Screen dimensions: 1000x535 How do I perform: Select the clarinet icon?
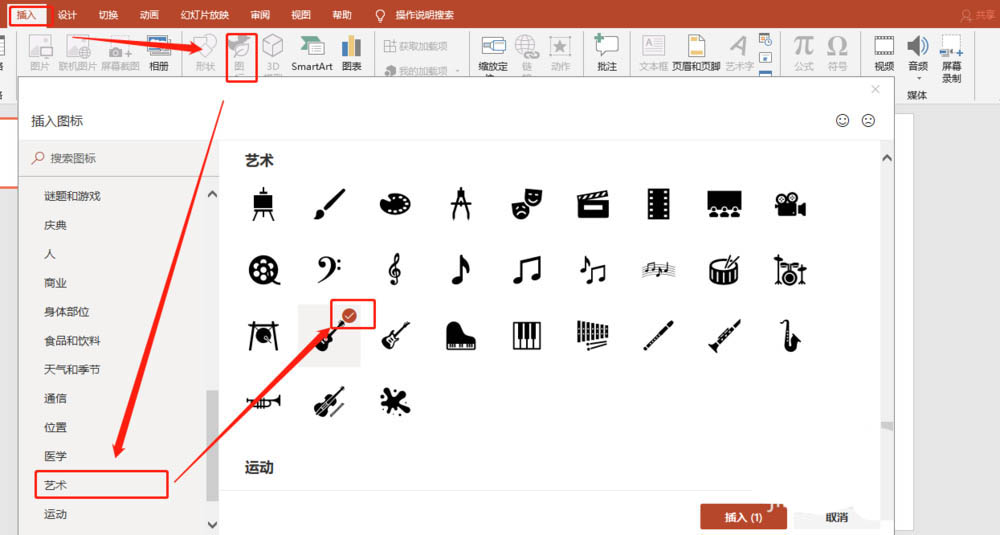point(724,335)
